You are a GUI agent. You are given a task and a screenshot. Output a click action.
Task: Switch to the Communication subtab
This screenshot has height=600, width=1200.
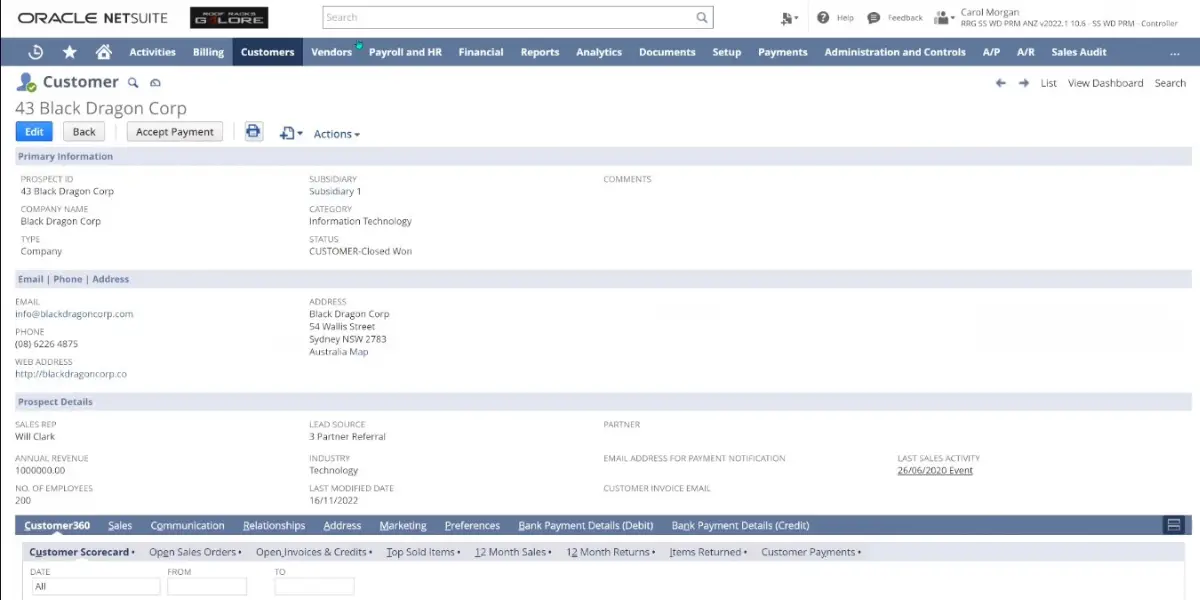(x=187, y=525)
